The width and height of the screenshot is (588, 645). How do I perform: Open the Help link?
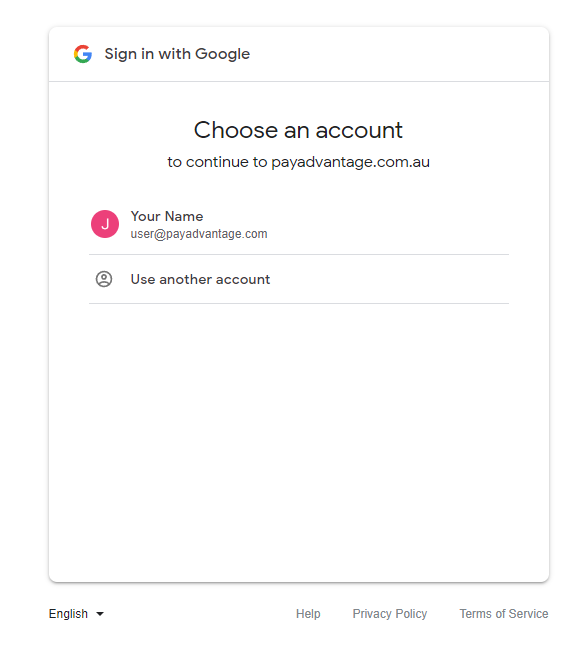[308, 614]
